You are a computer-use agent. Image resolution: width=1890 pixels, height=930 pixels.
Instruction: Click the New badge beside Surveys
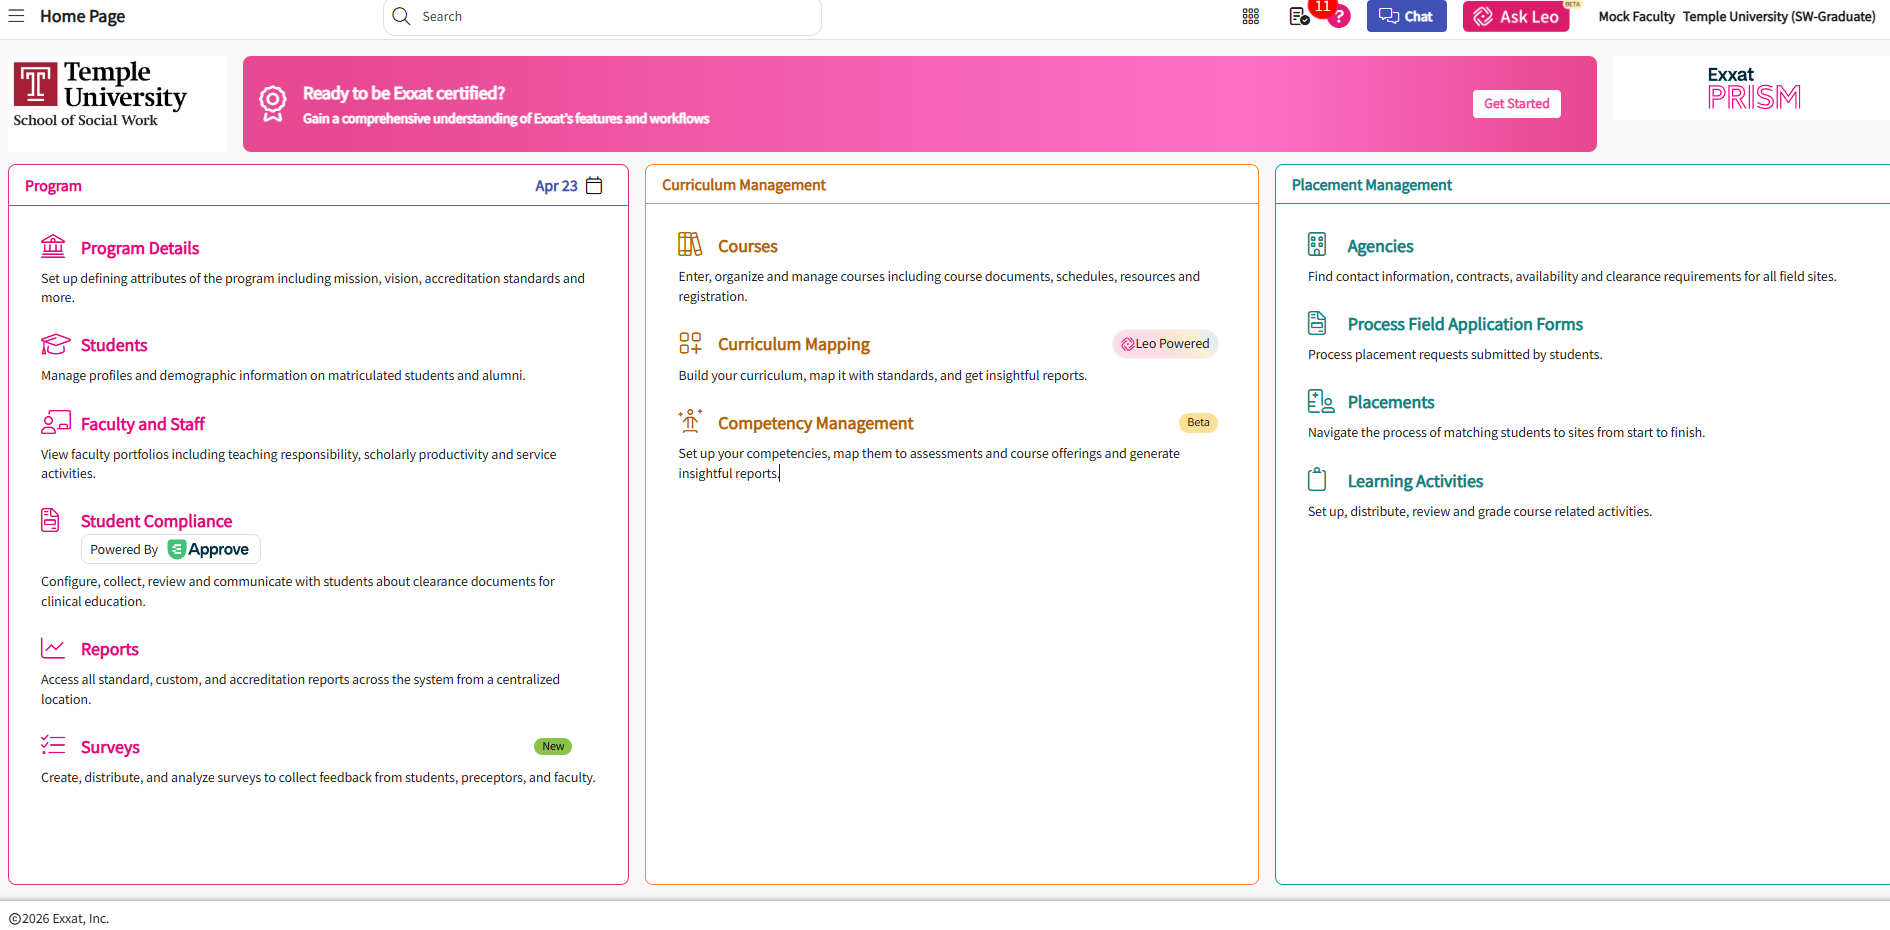point(553,747)
